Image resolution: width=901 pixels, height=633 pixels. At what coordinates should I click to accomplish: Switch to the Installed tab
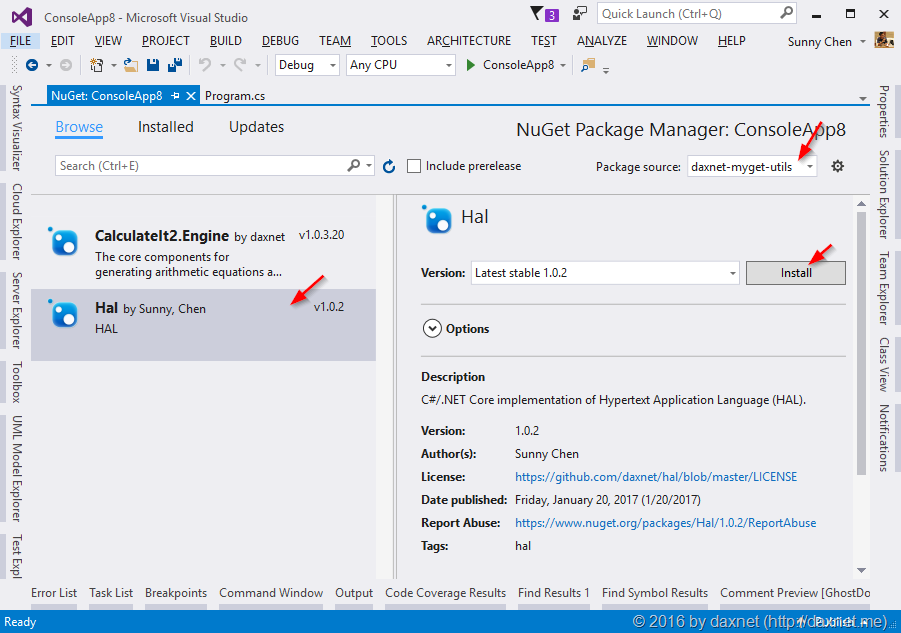(x=165, y=127)
